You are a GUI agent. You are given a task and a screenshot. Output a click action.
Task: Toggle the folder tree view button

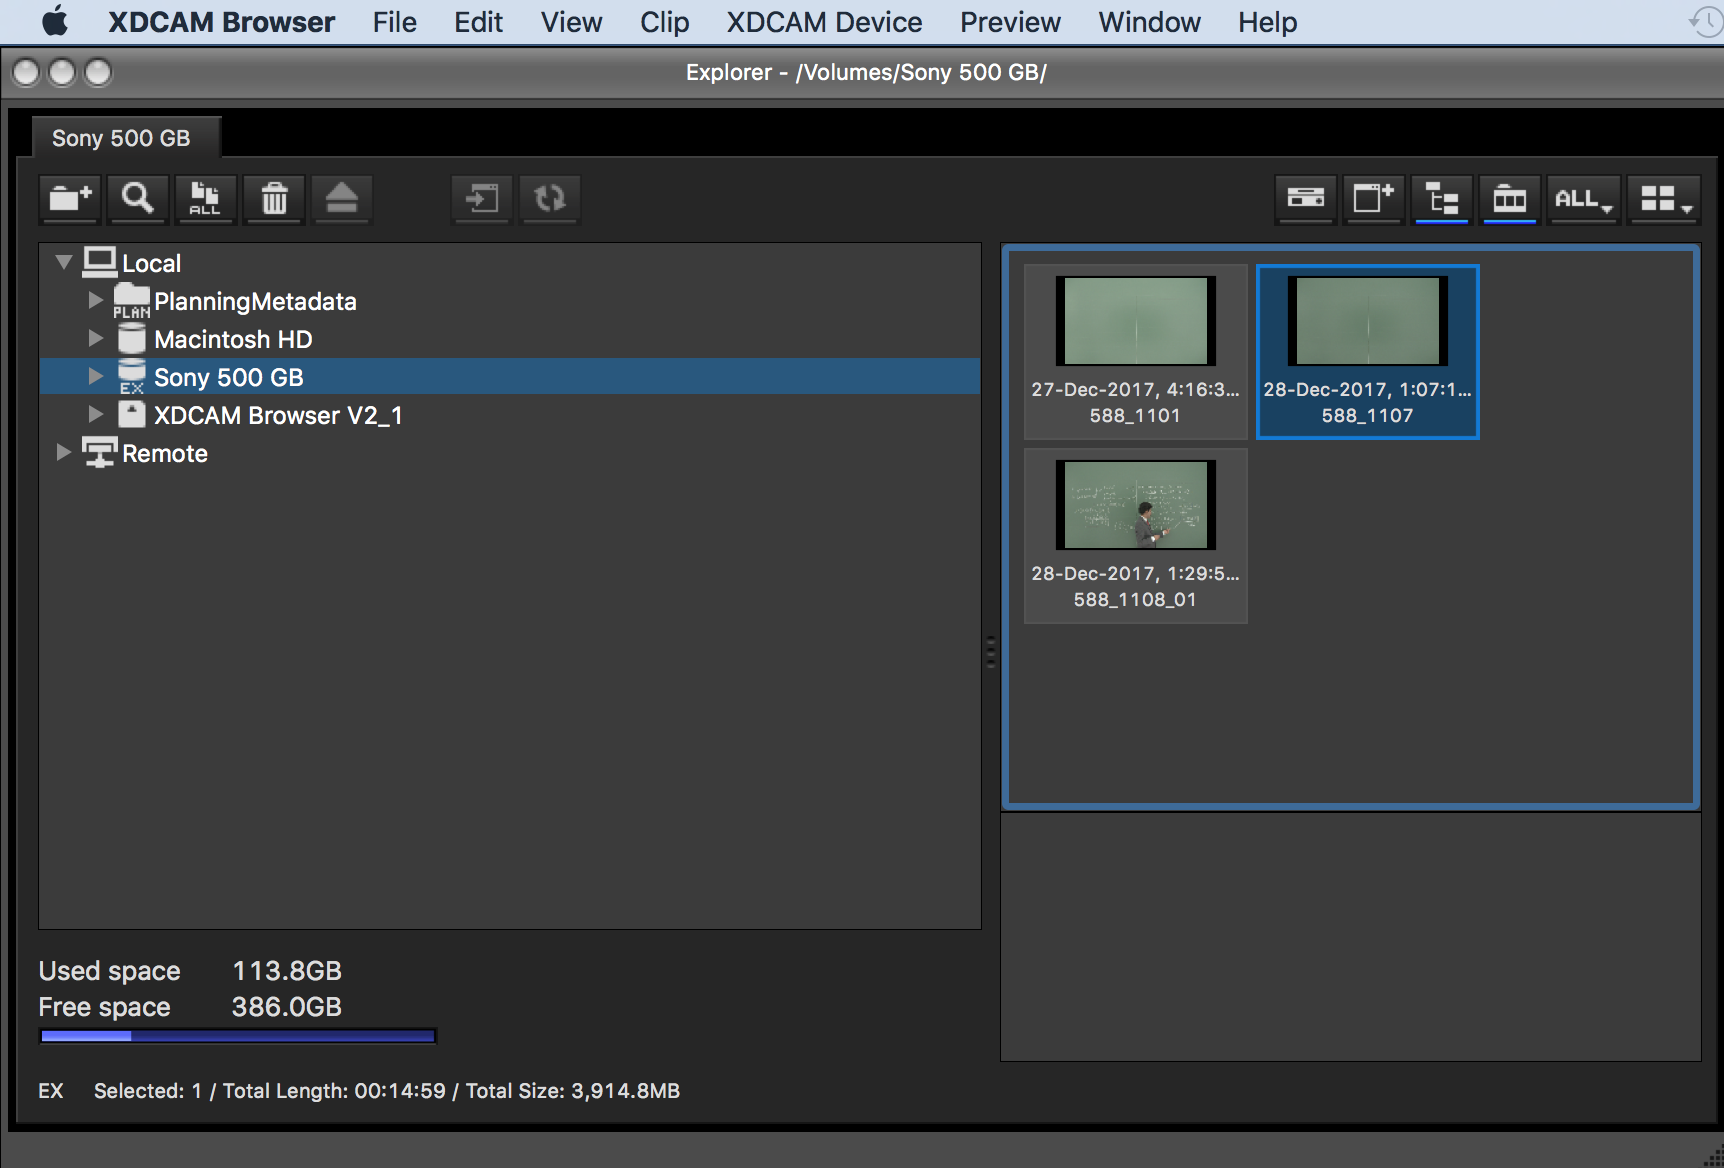tap(1441, 199)
